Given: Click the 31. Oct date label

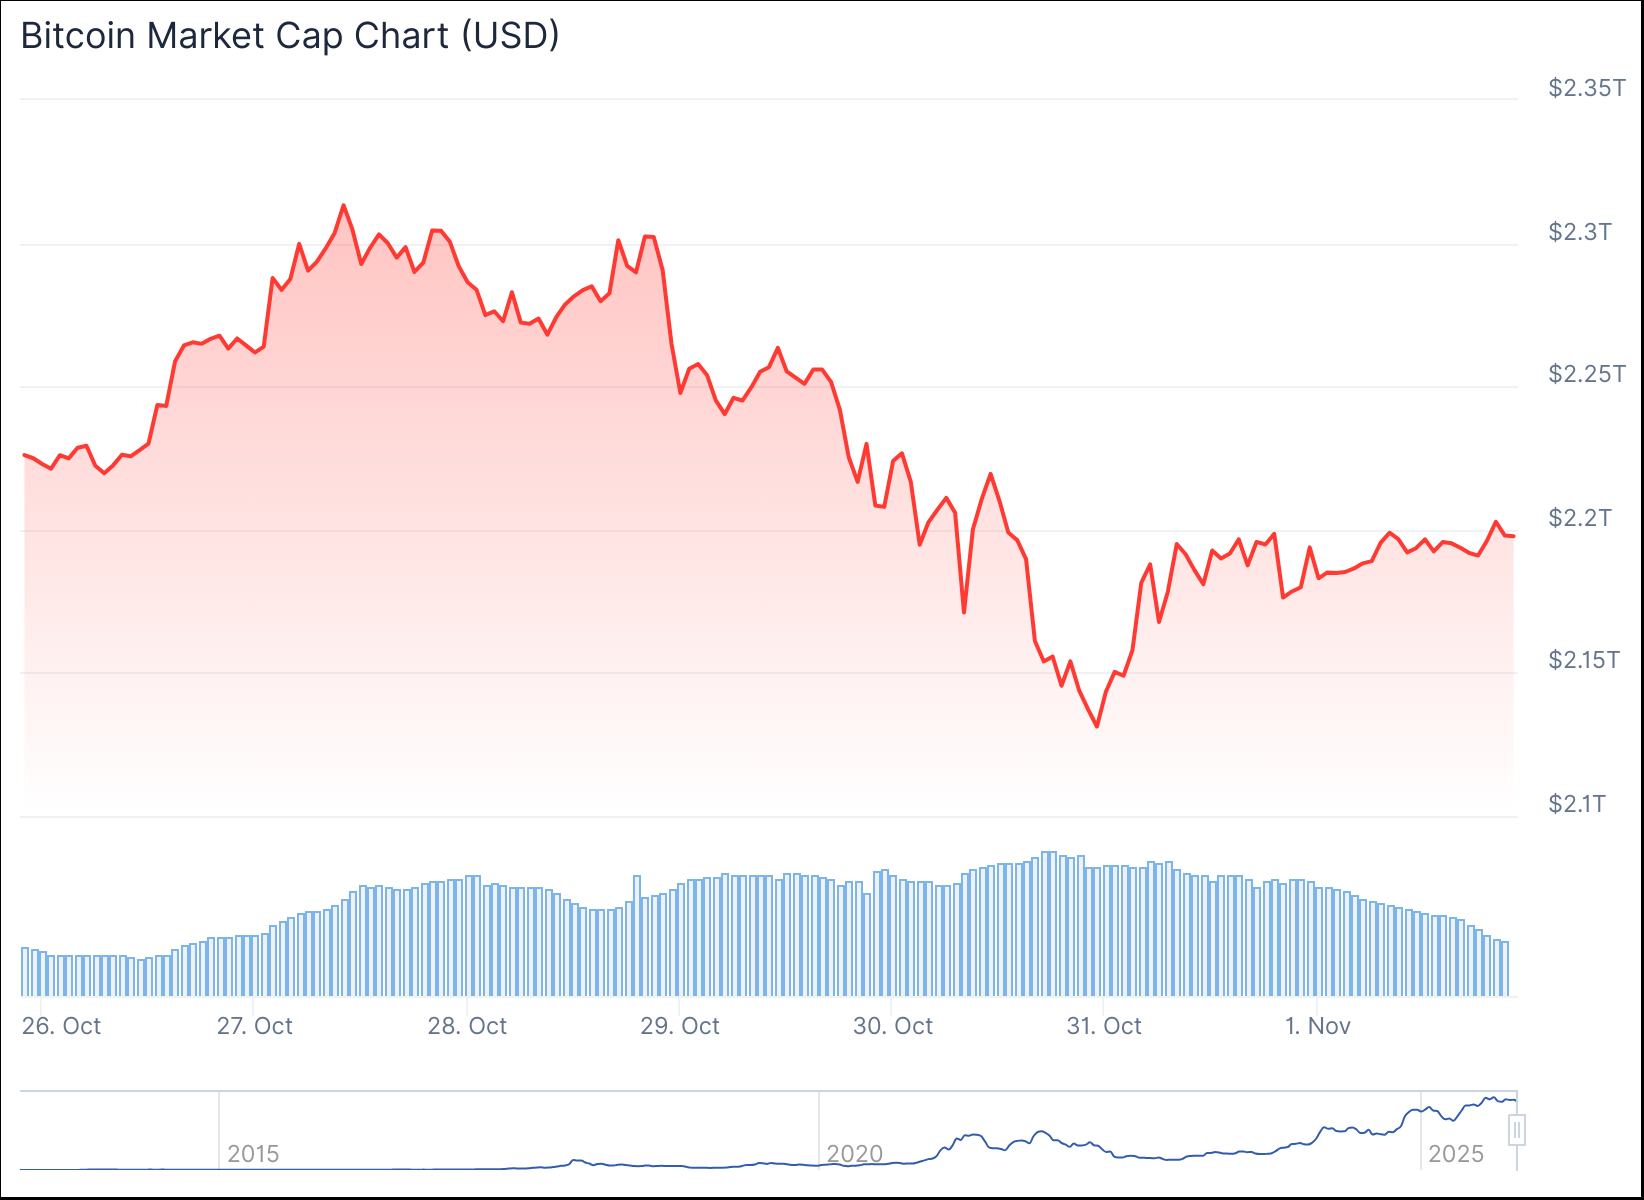Looking at the screenshot, I should (1104, 1026).
